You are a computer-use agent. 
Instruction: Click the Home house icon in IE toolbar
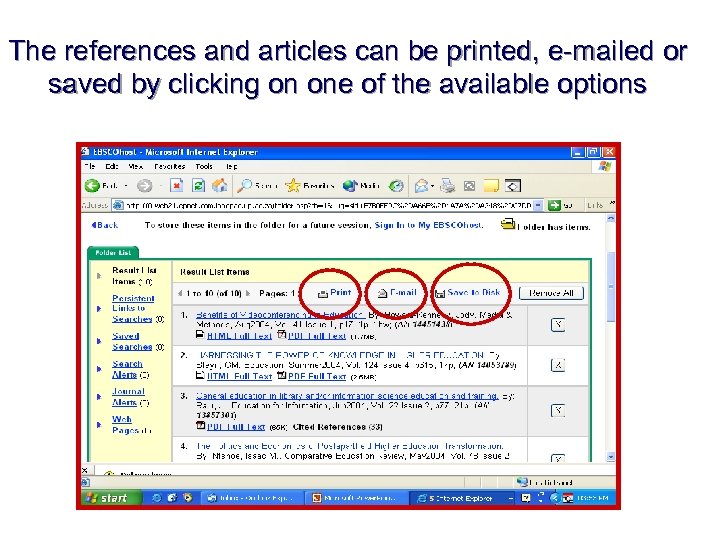pyautogui.click(x=219, y=186)
